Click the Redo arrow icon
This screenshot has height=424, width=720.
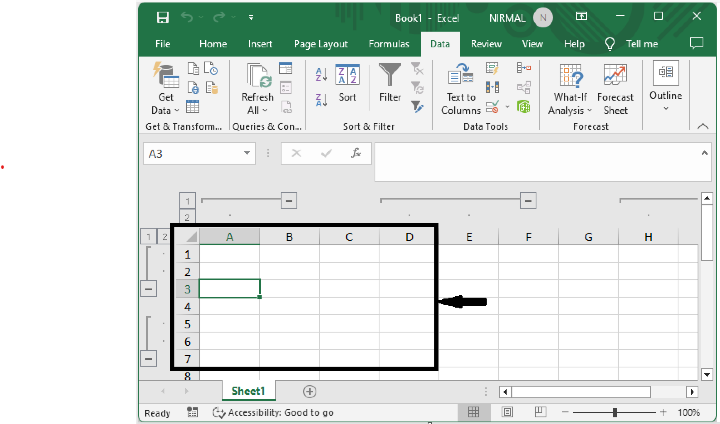(x=219, y=17)
